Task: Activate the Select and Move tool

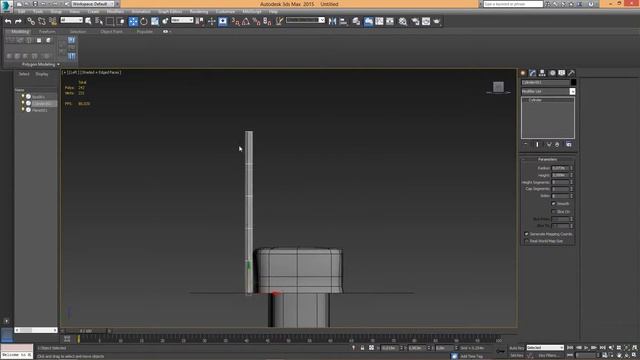Action: coord(133,21)
